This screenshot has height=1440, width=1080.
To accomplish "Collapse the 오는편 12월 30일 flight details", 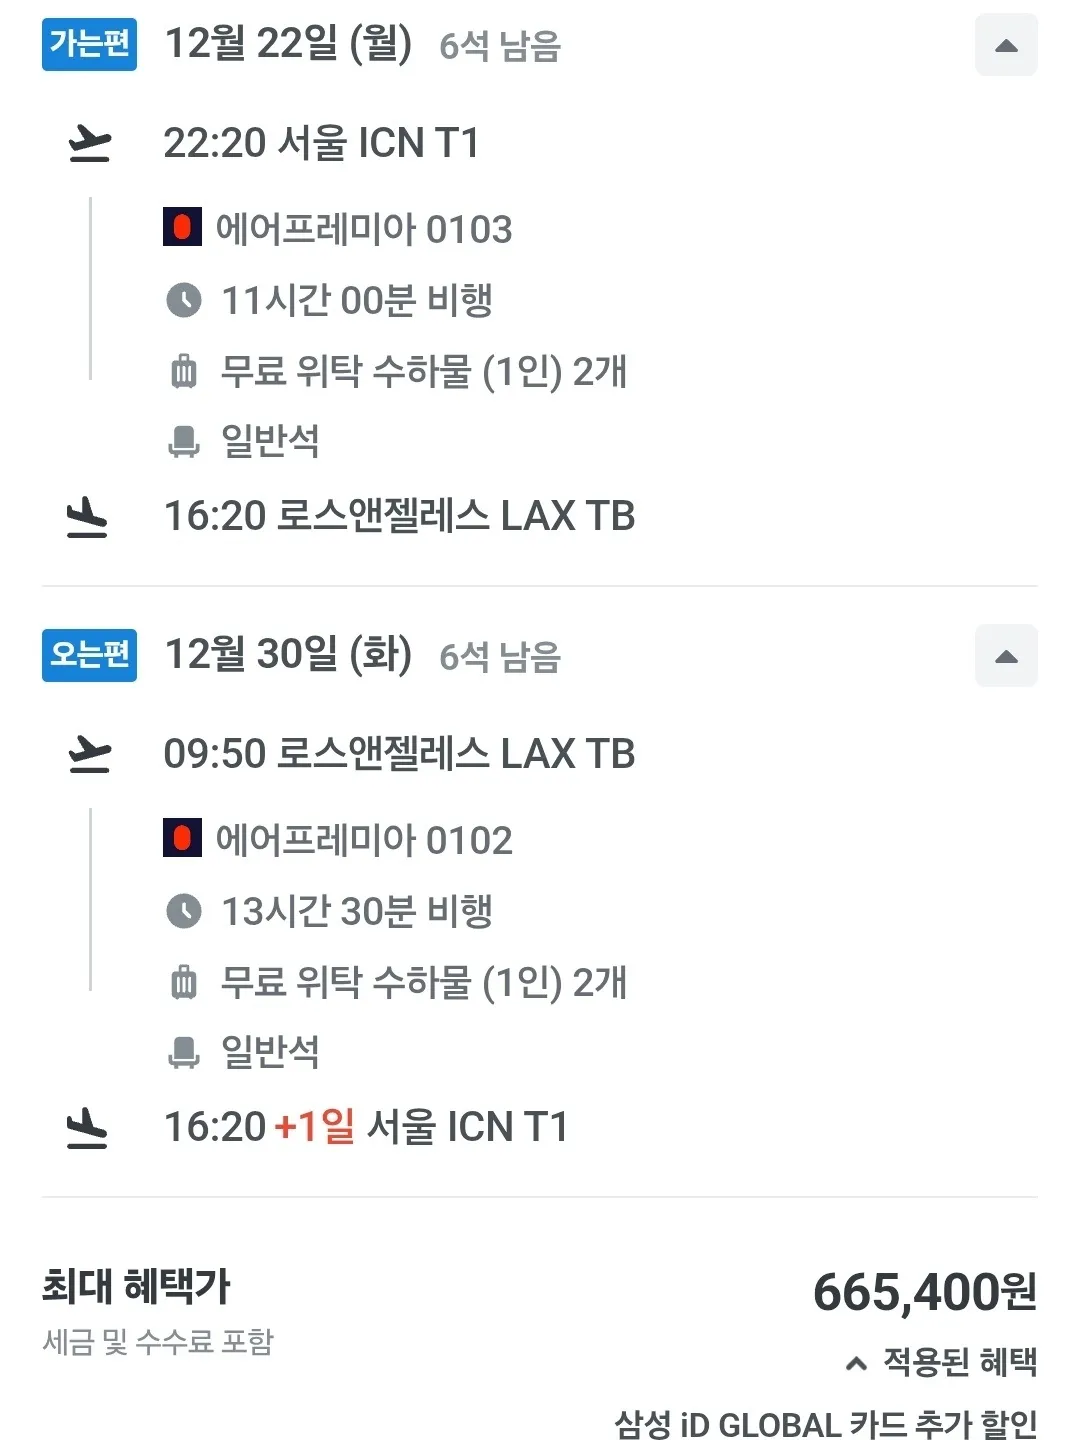I will coord(1006,656).
